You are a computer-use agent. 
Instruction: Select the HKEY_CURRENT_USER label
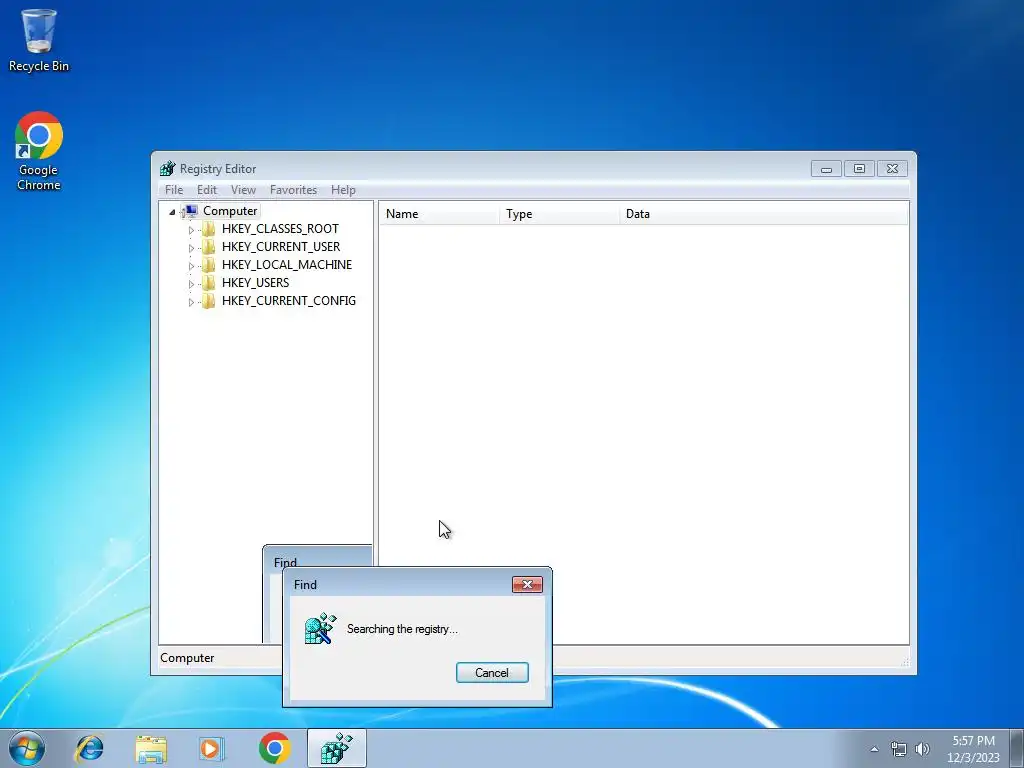click(x=281, y=247)
